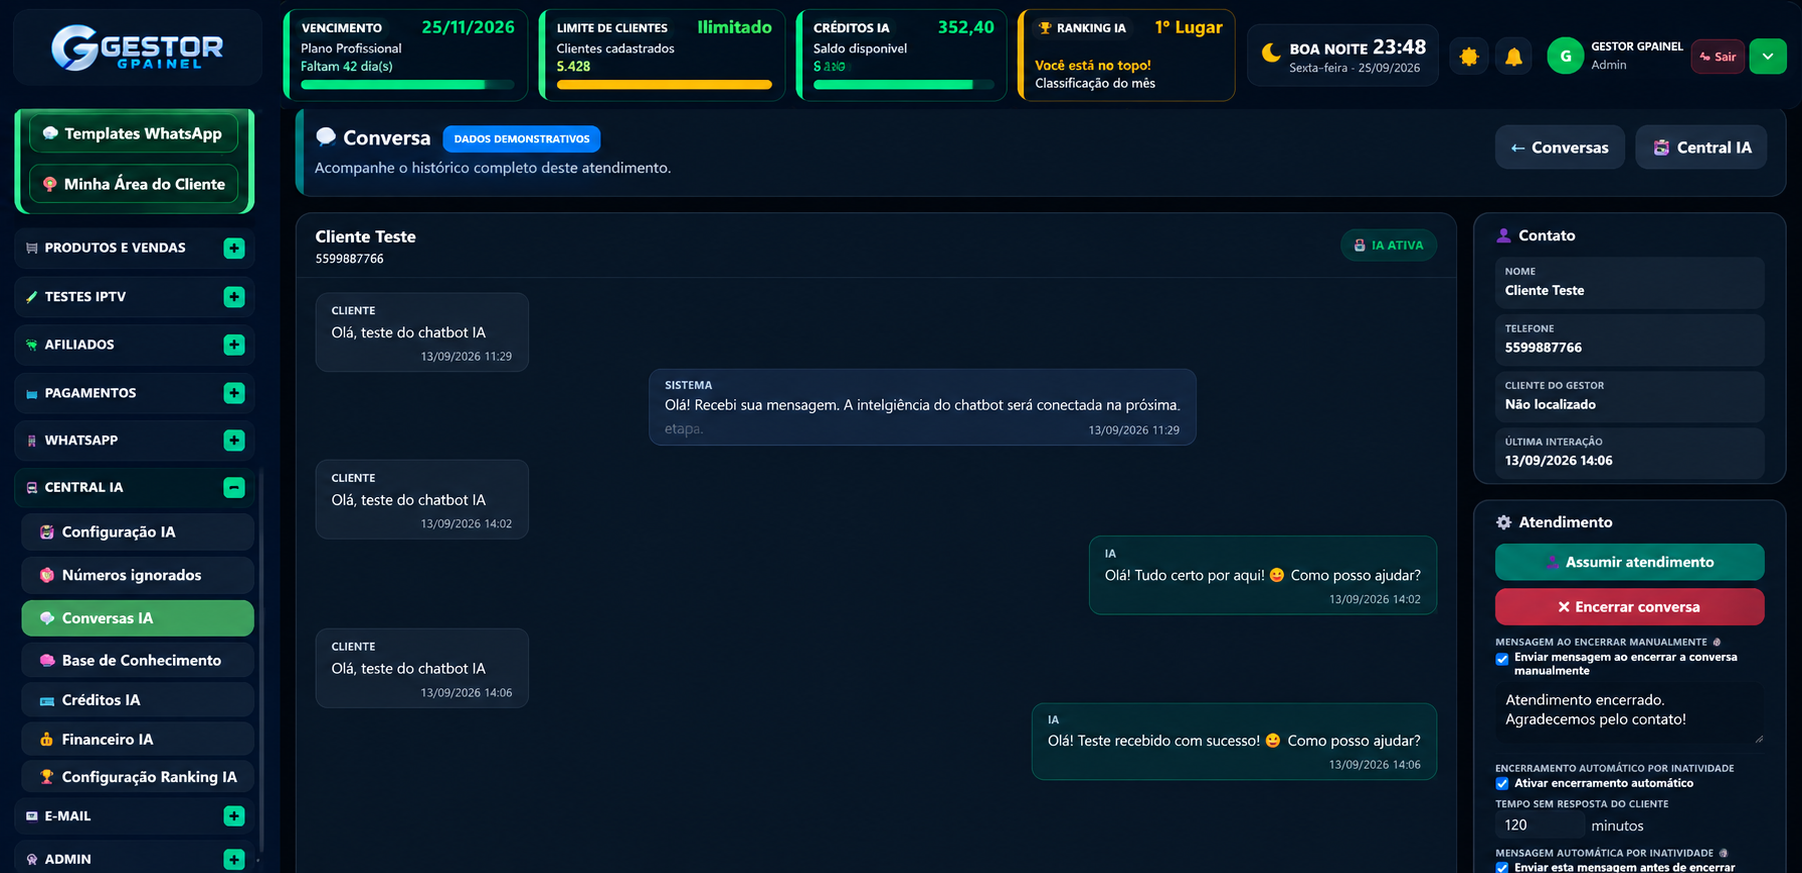Click the Créditos IA balance progress bar
The image size is (1802, 873).
click(903, 85)
